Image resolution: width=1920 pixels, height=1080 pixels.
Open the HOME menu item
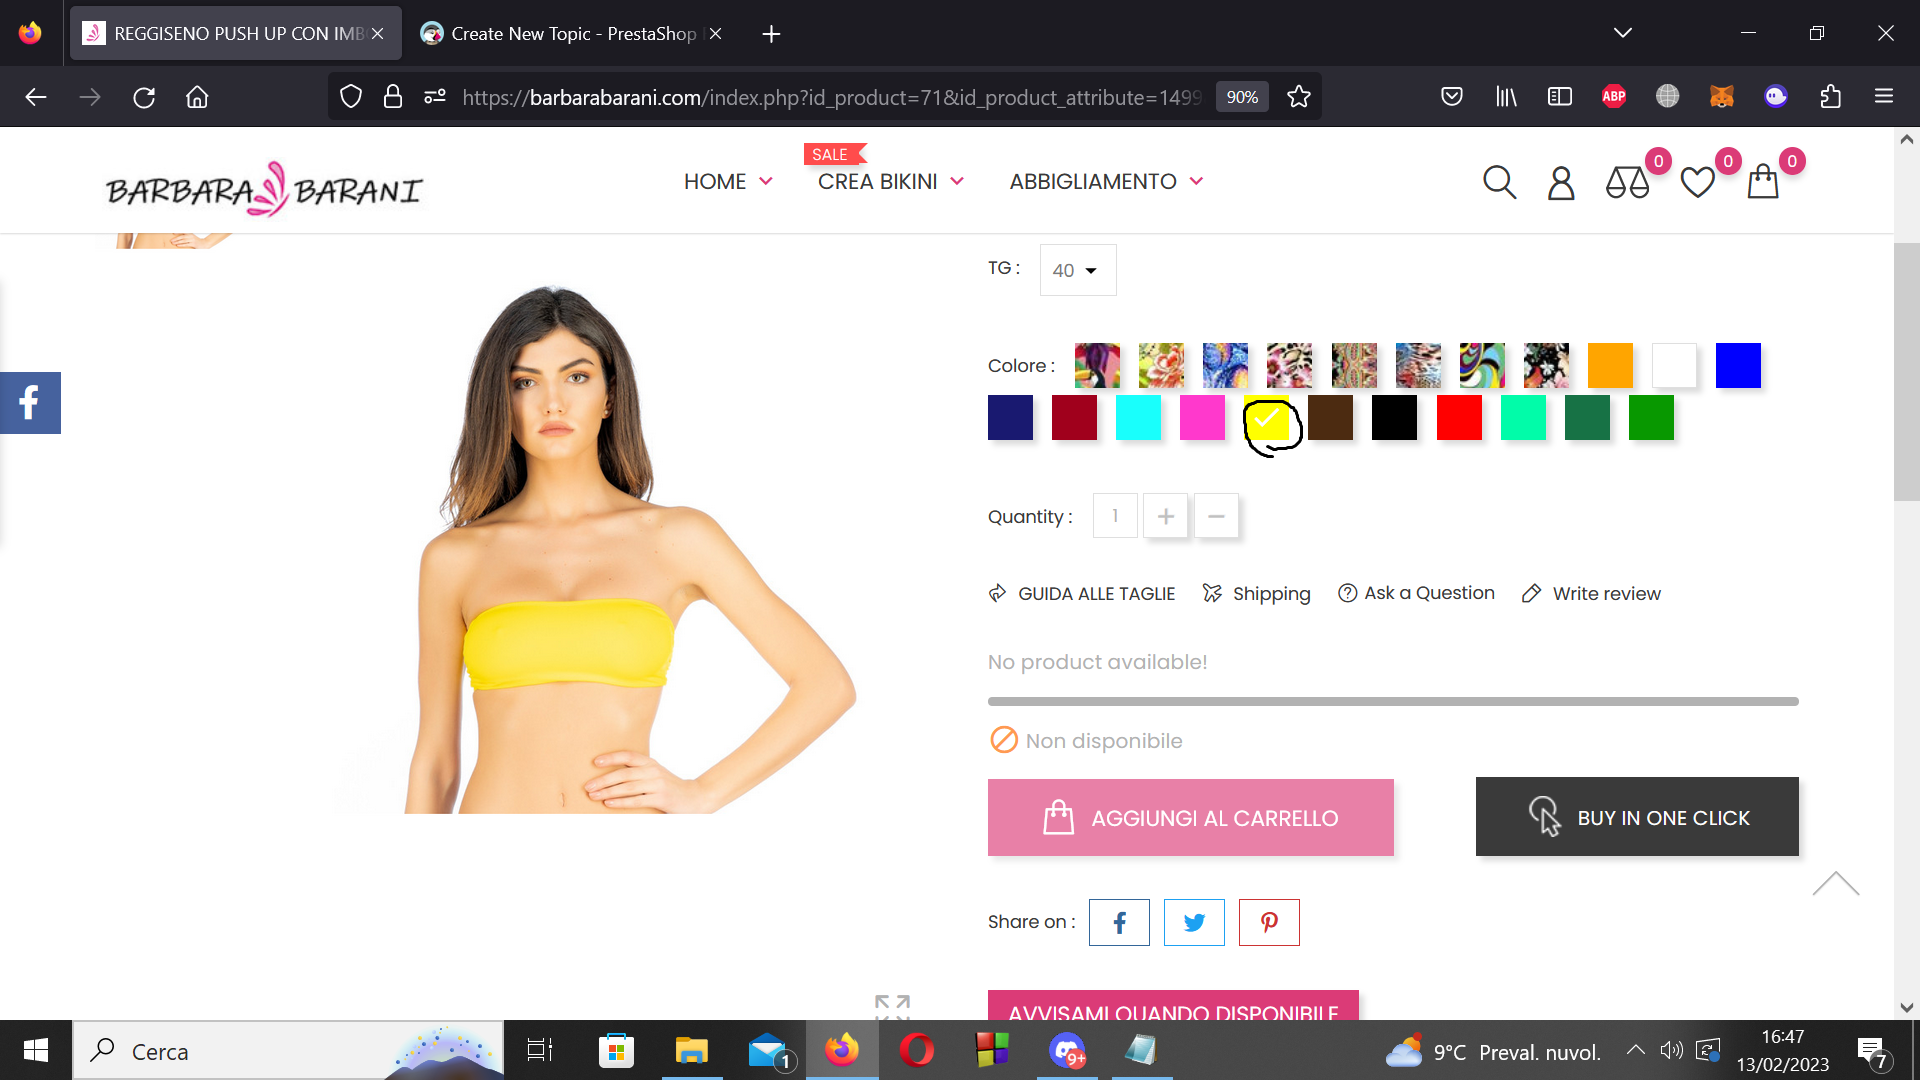(x=715, y=182)
